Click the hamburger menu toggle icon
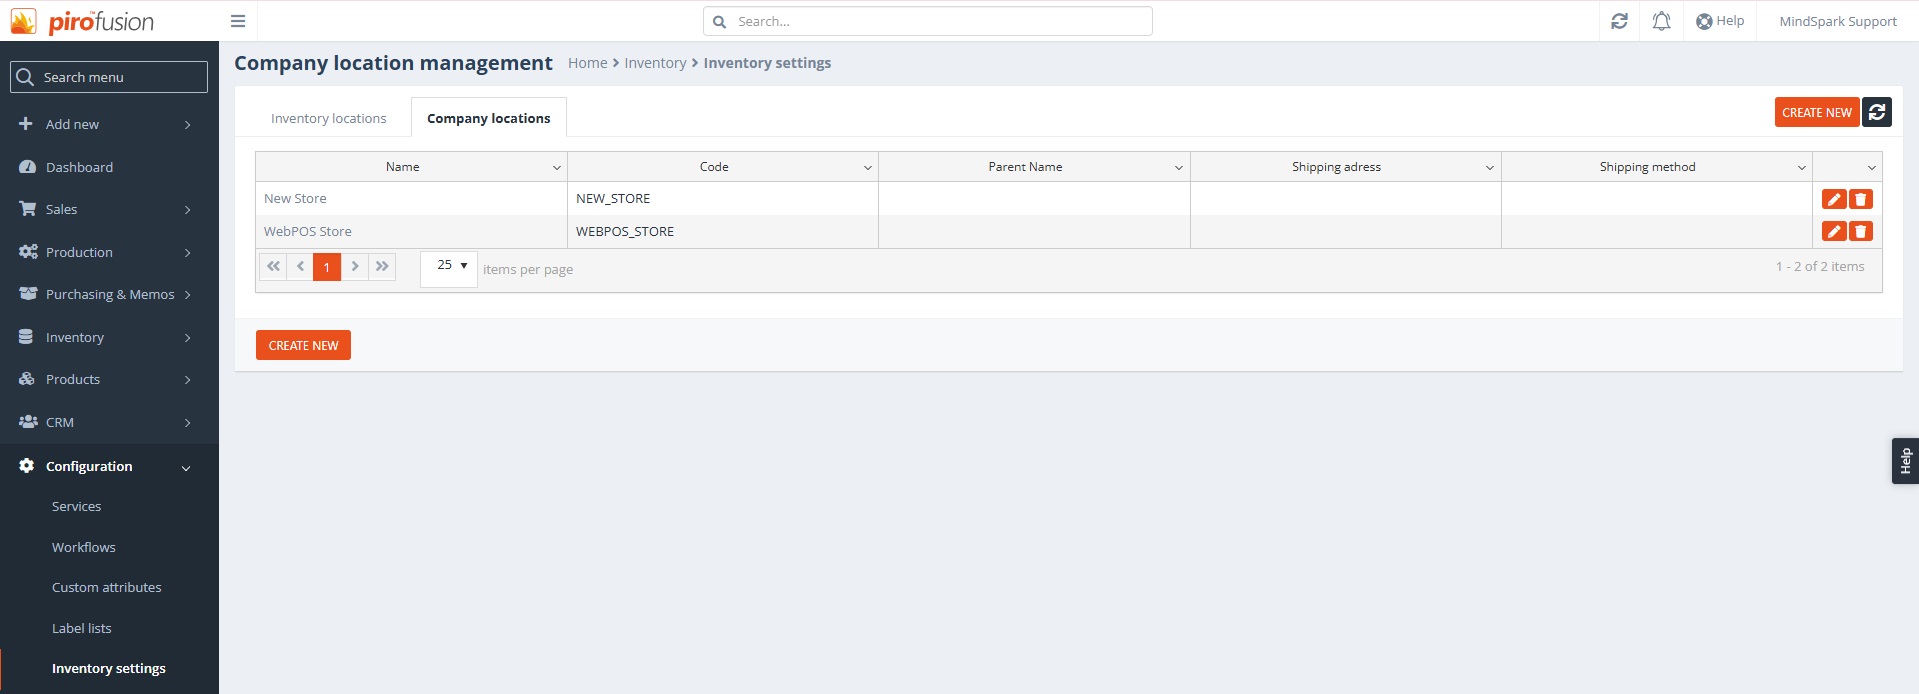This screenshot has height=694, width=1919. click(238, 21)
